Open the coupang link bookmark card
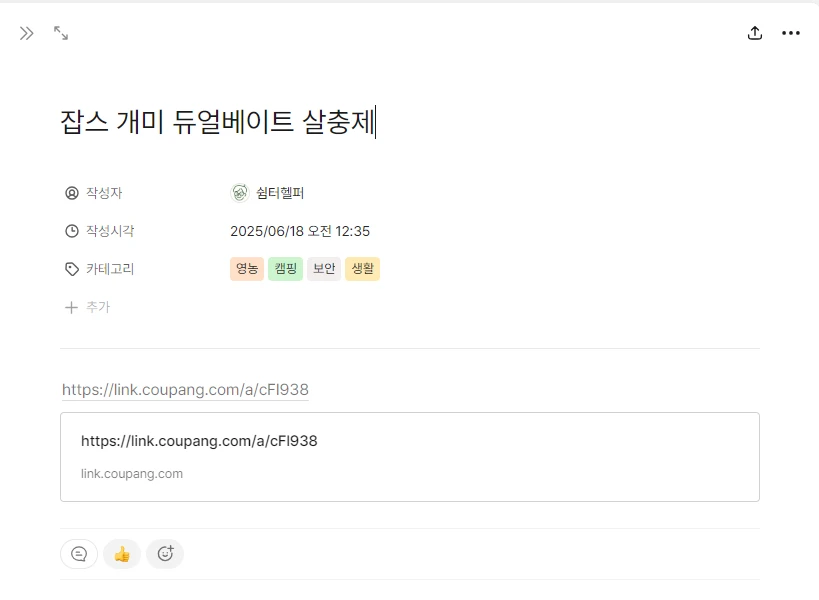Viewport: 819px width, 600px height. pos(410,457)
